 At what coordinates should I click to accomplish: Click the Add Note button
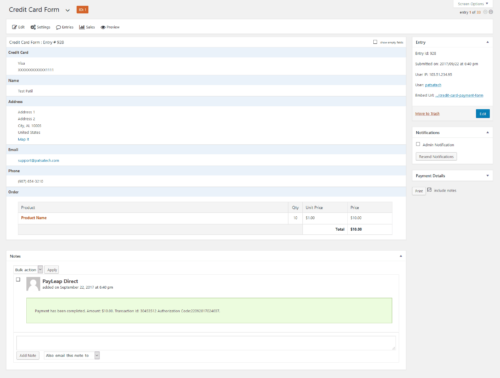(x=28, y=355)
